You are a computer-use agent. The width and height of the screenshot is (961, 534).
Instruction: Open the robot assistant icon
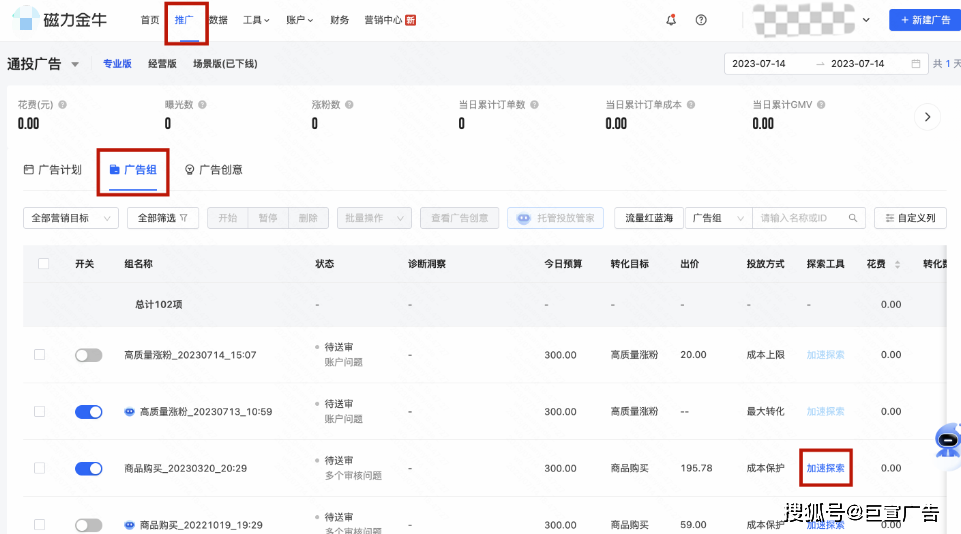[948, 440]
